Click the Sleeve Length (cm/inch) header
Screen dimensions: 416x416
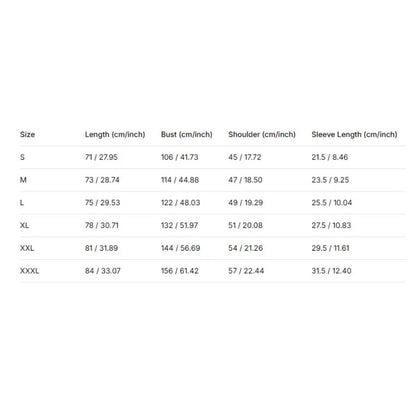(354, 135)
